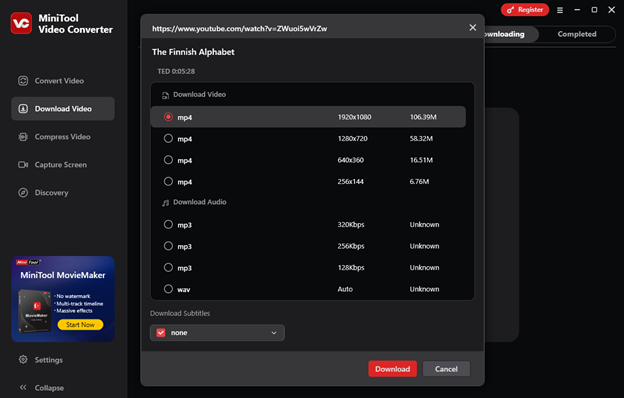
Task: Expand the subtitles dropdown arrow
Action: 274,333
